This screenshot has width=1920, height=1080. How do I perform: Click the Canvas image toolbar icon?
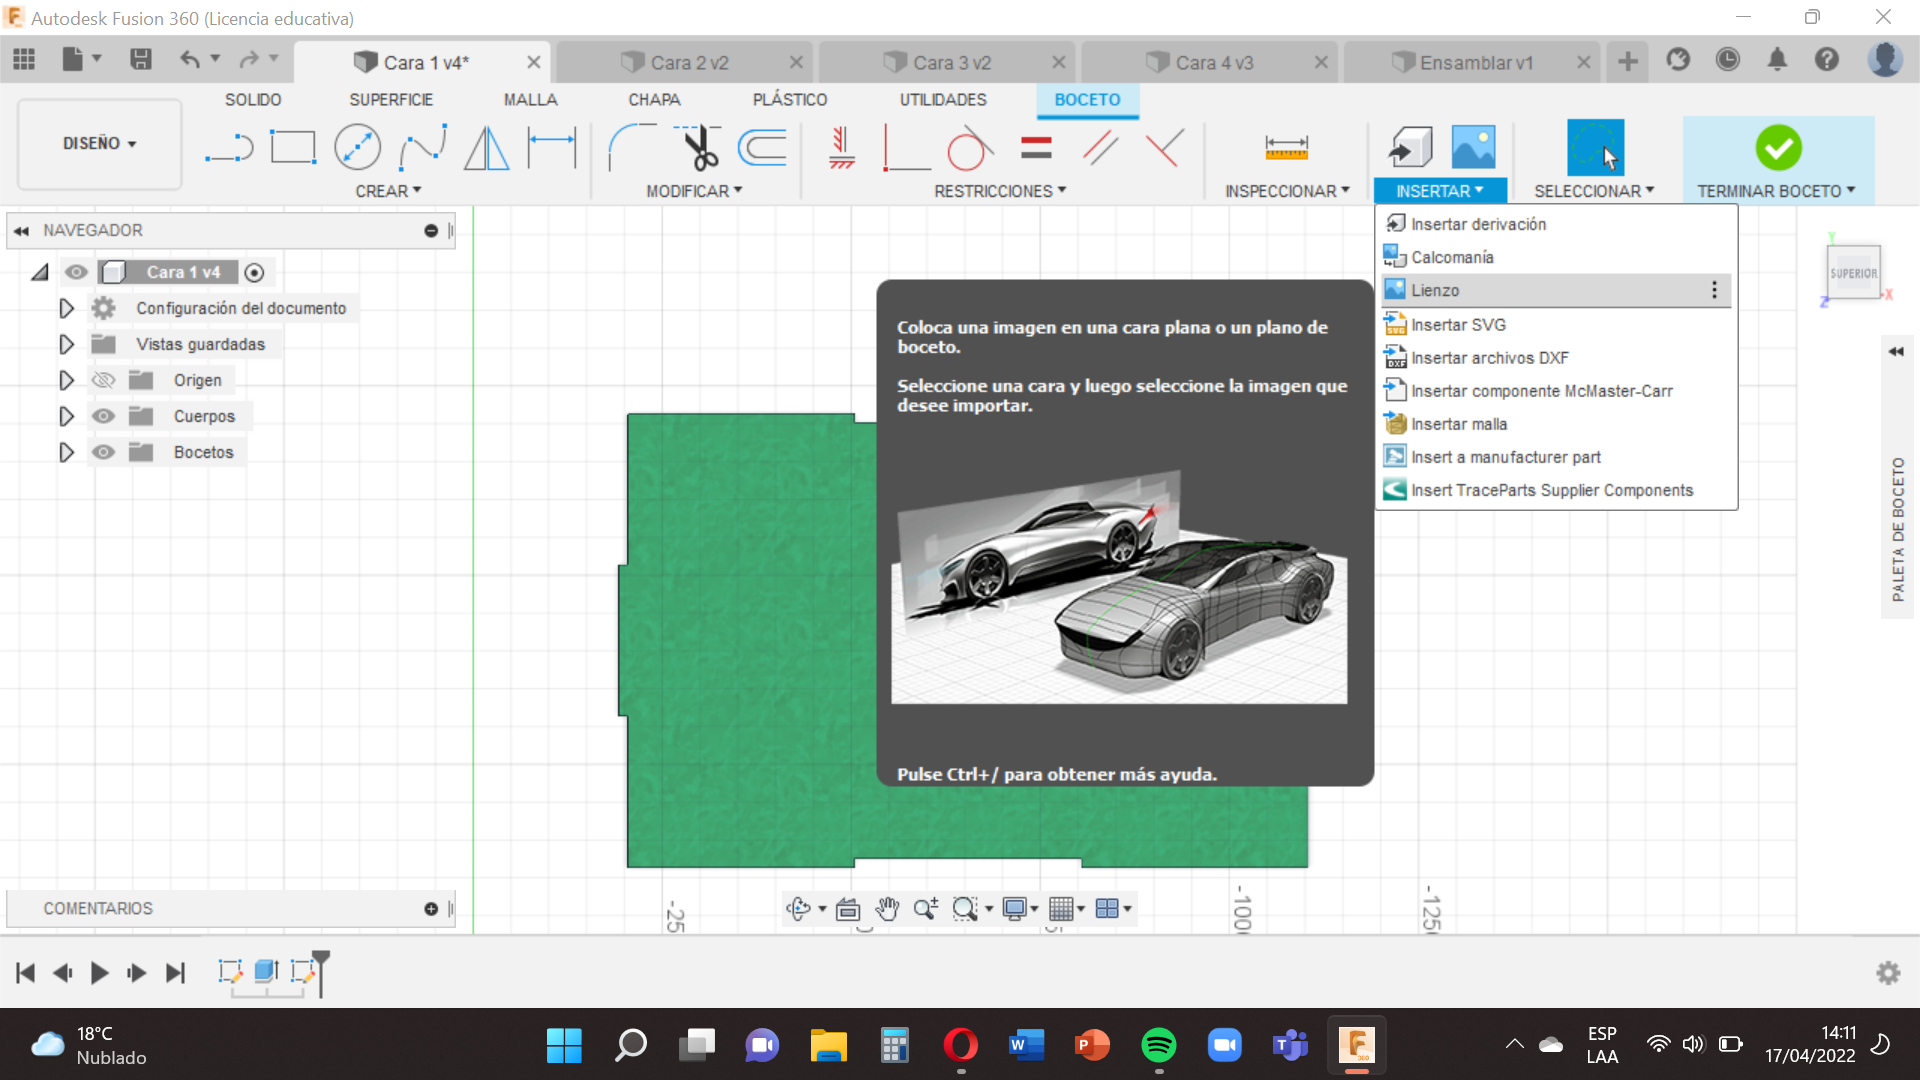[1473, 148]
